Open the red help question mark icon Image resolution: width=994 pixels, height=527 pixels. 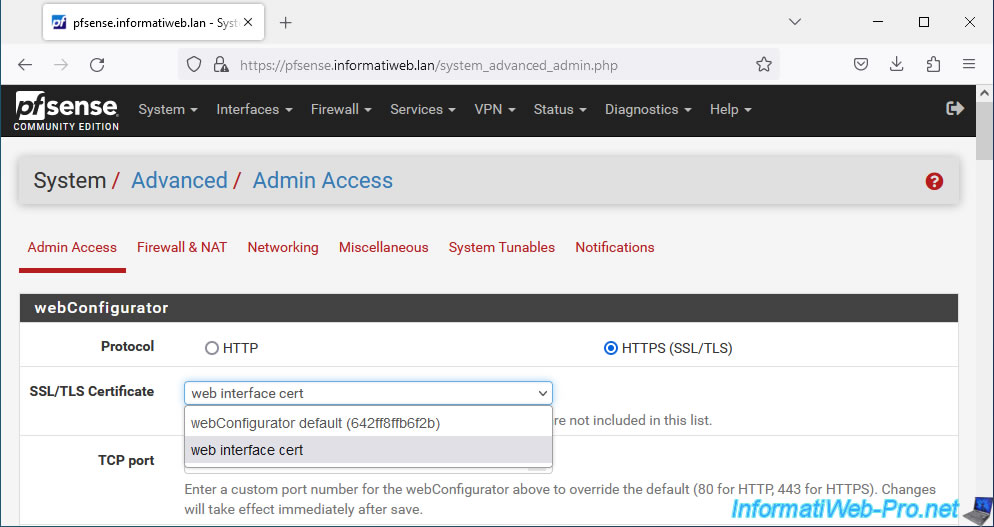pyautogui.click(x=934, y=181)
